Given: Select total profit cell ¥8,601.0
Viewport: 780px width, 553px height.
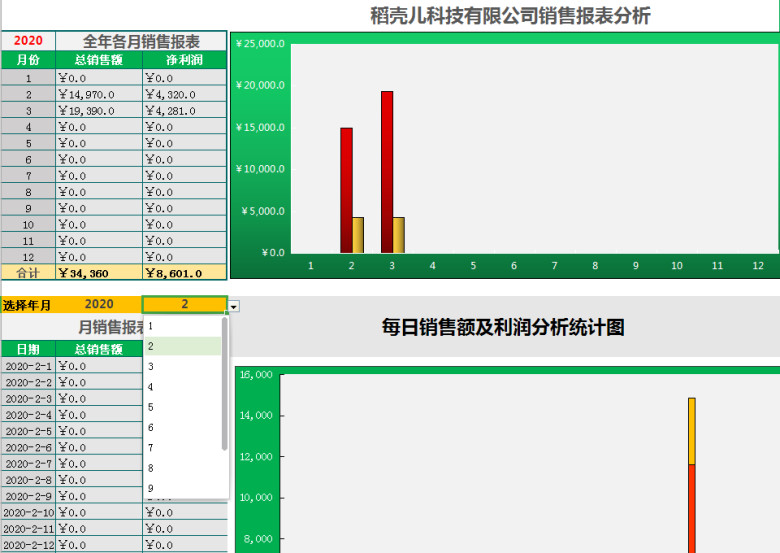Looking at the screenshot, I should click(185, 273).
